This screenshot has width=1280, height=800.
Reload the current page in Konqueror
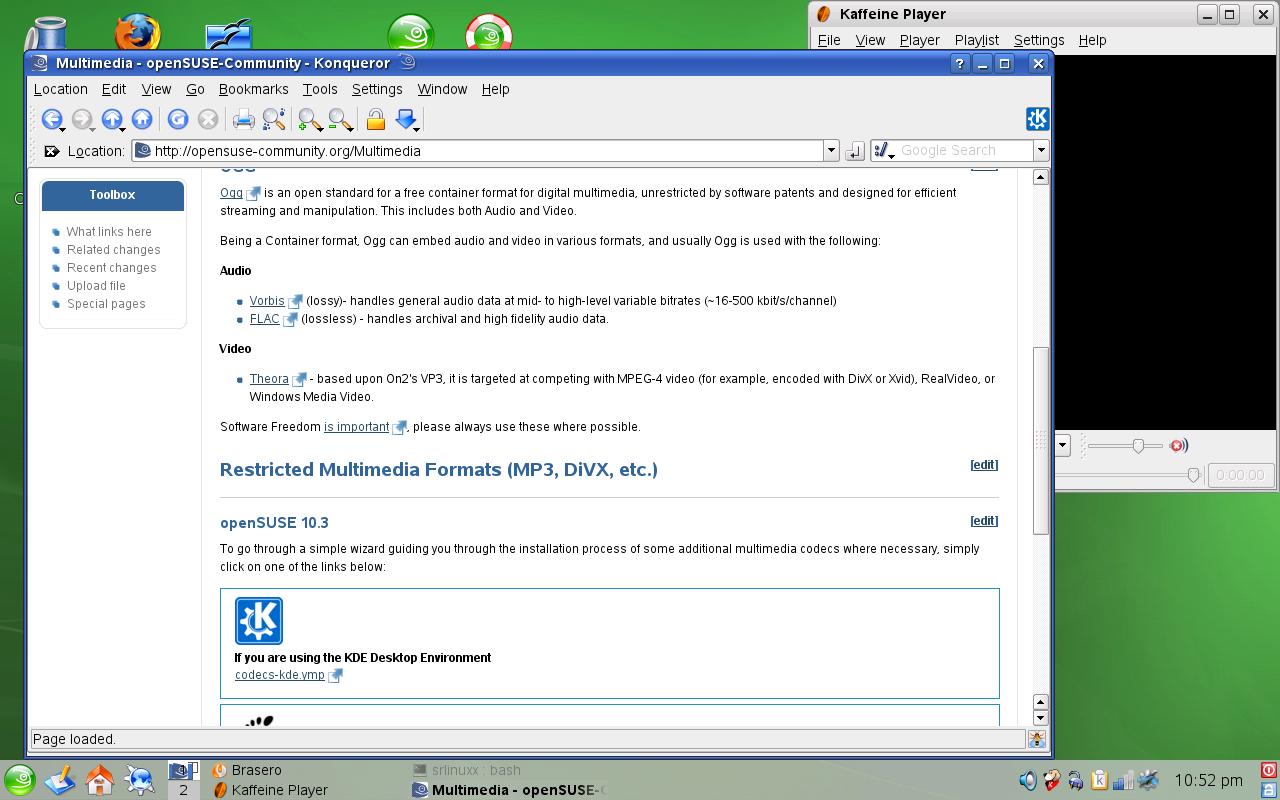click(178, 120)
